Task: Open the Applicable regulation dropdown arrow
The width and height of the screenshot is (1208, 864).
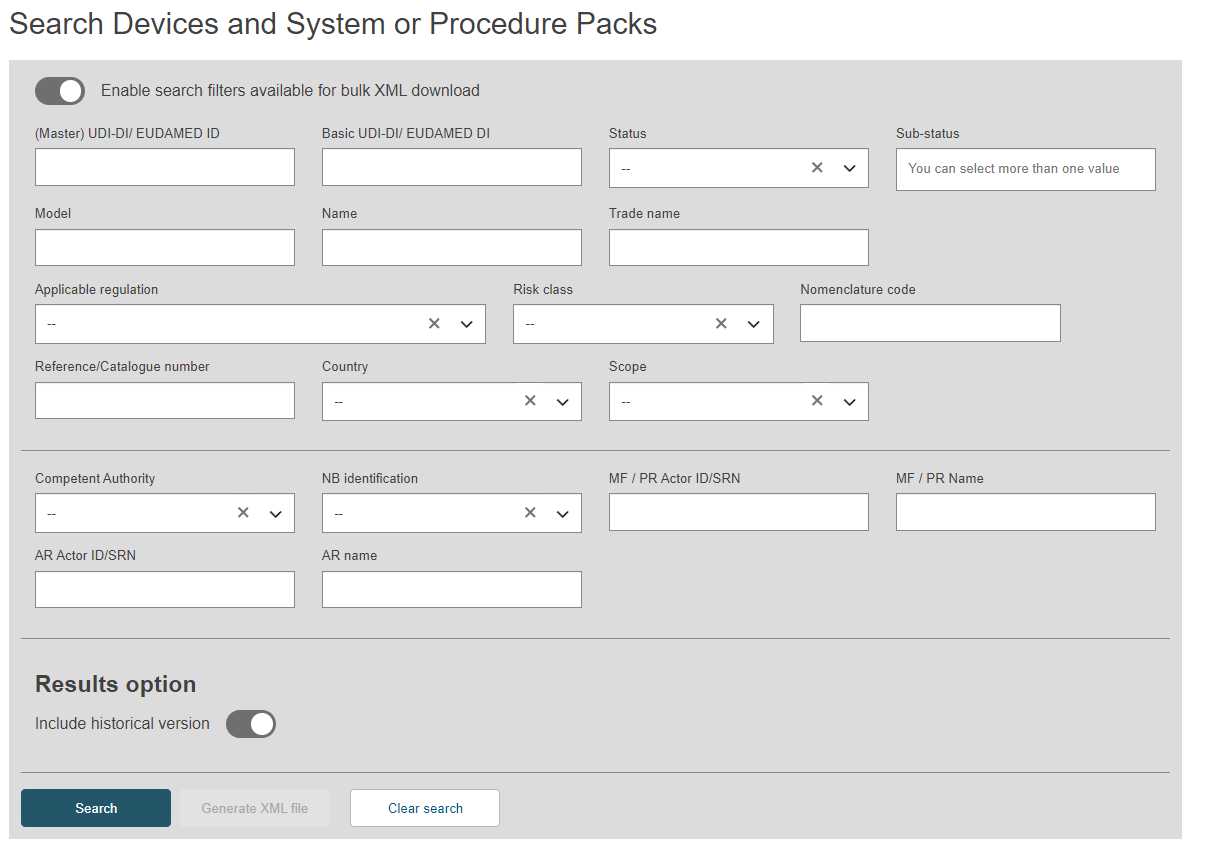Action: point(466,324)
